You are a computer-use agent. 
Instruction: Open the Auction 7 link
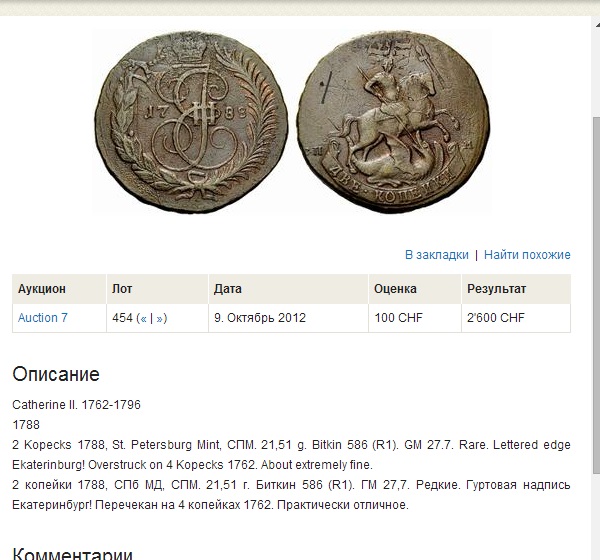click(42, 318)
